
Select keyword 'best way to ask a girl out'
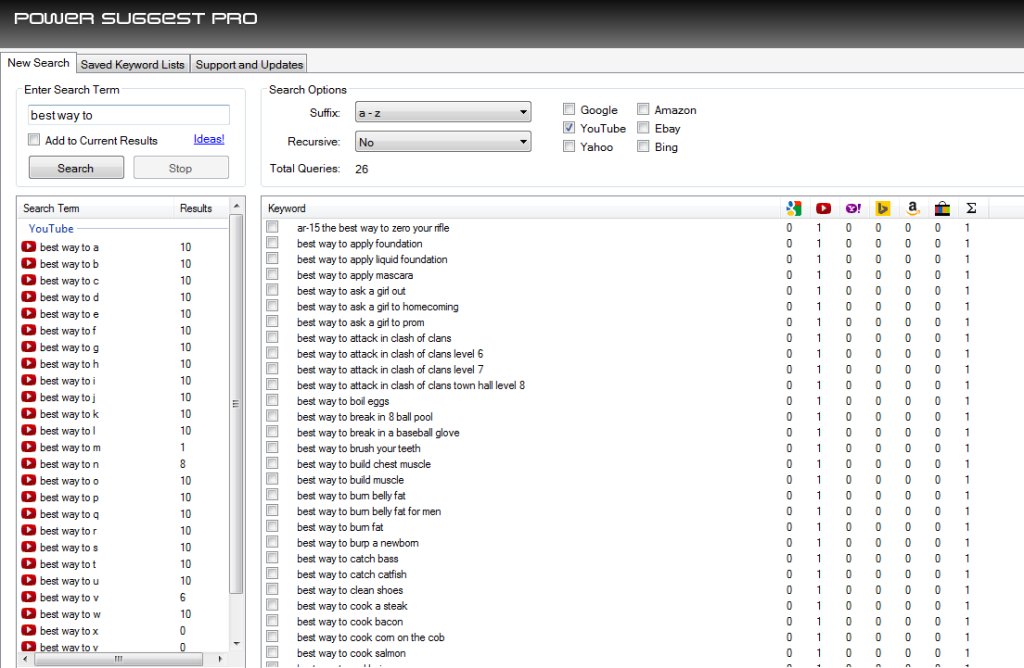click(351, 291)
